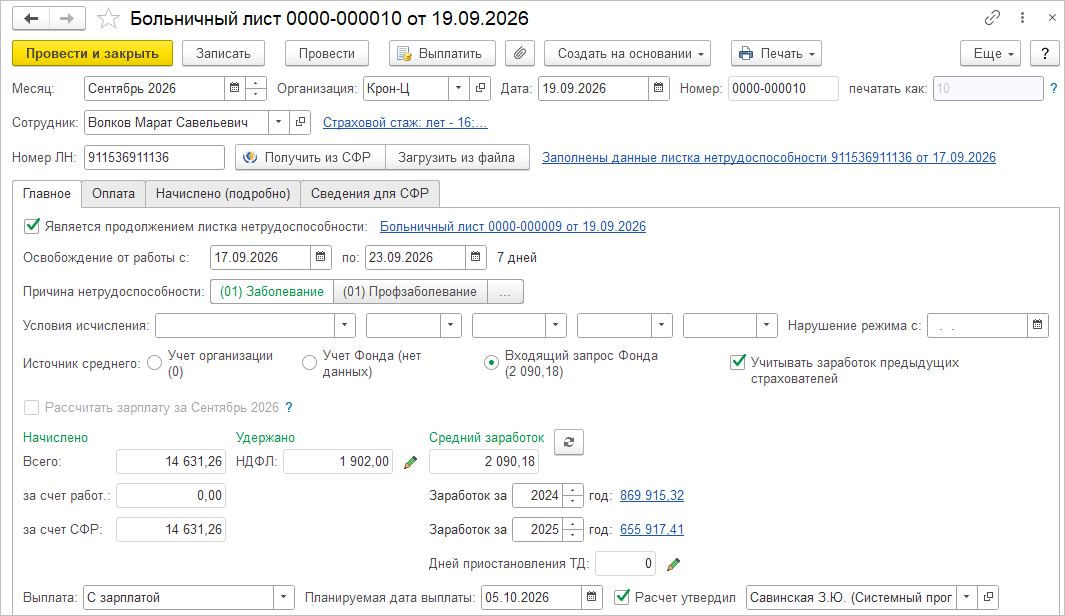Recalculate average earnings with refresh button
This screenshot has height=616, width=1065.
pyautogui.click(x=568, y=442)
